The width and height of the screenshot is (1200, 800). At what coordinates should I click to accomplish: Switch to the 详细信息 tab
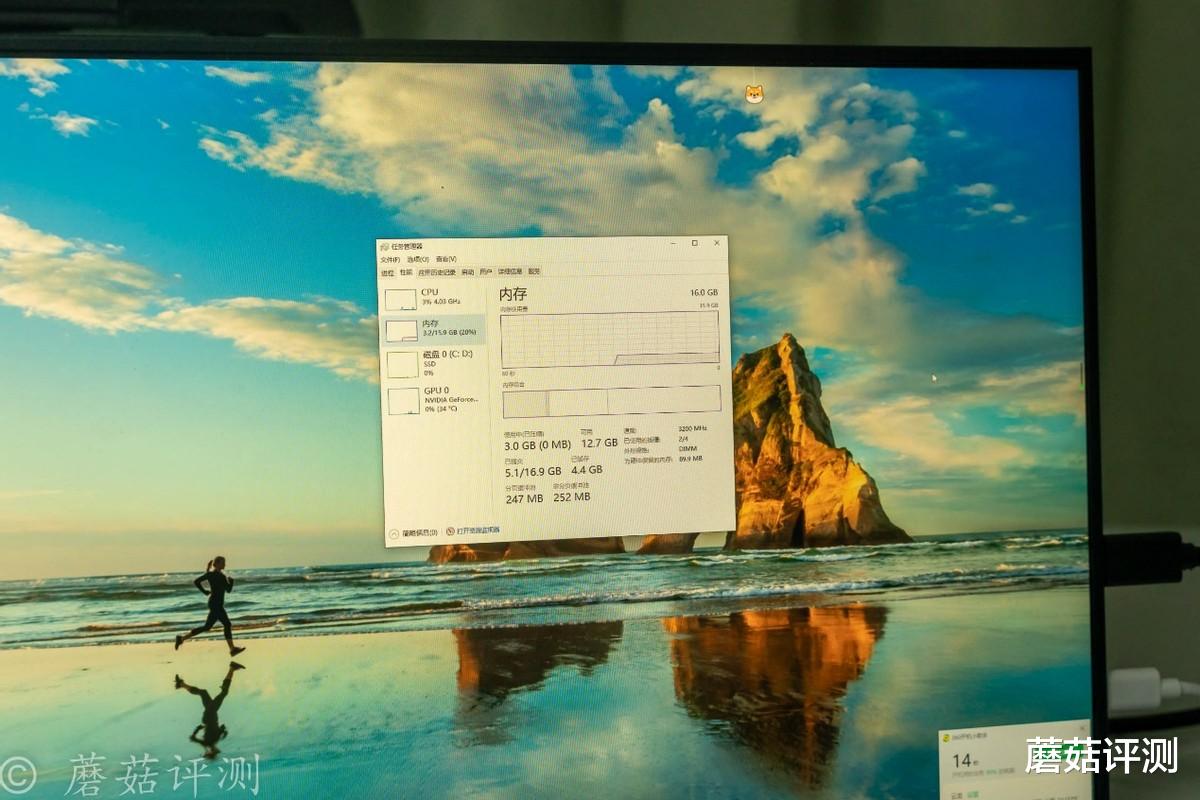click(x=510, y=272)
